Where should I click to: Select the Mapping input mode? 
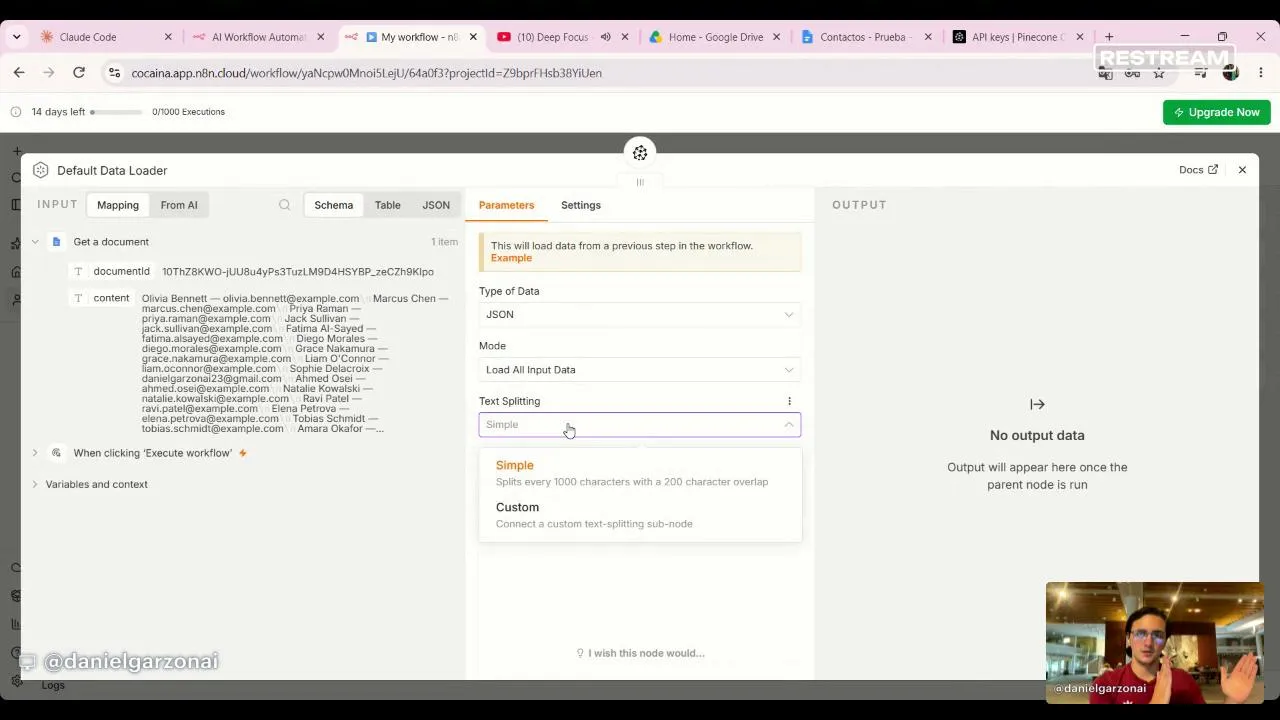point(118,205)
